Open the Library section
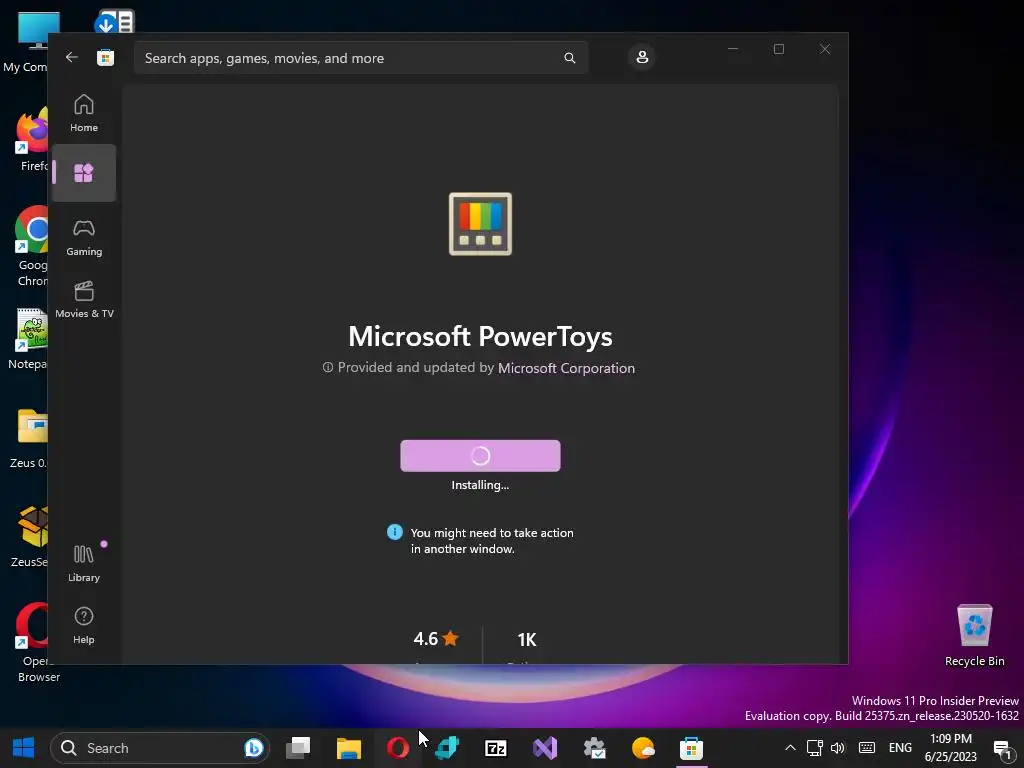The width and height of the screenshot is (1024, 768). coord(84,563)
